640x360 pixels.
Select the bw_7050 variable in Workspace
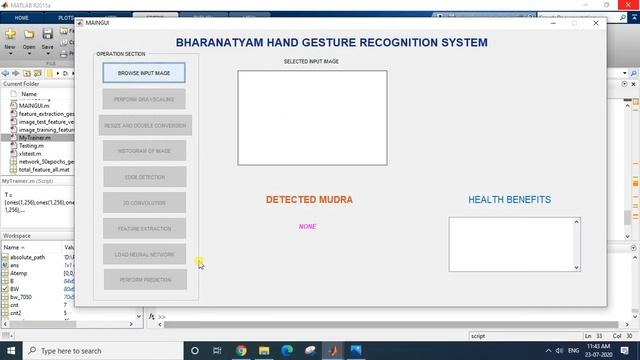20,297
